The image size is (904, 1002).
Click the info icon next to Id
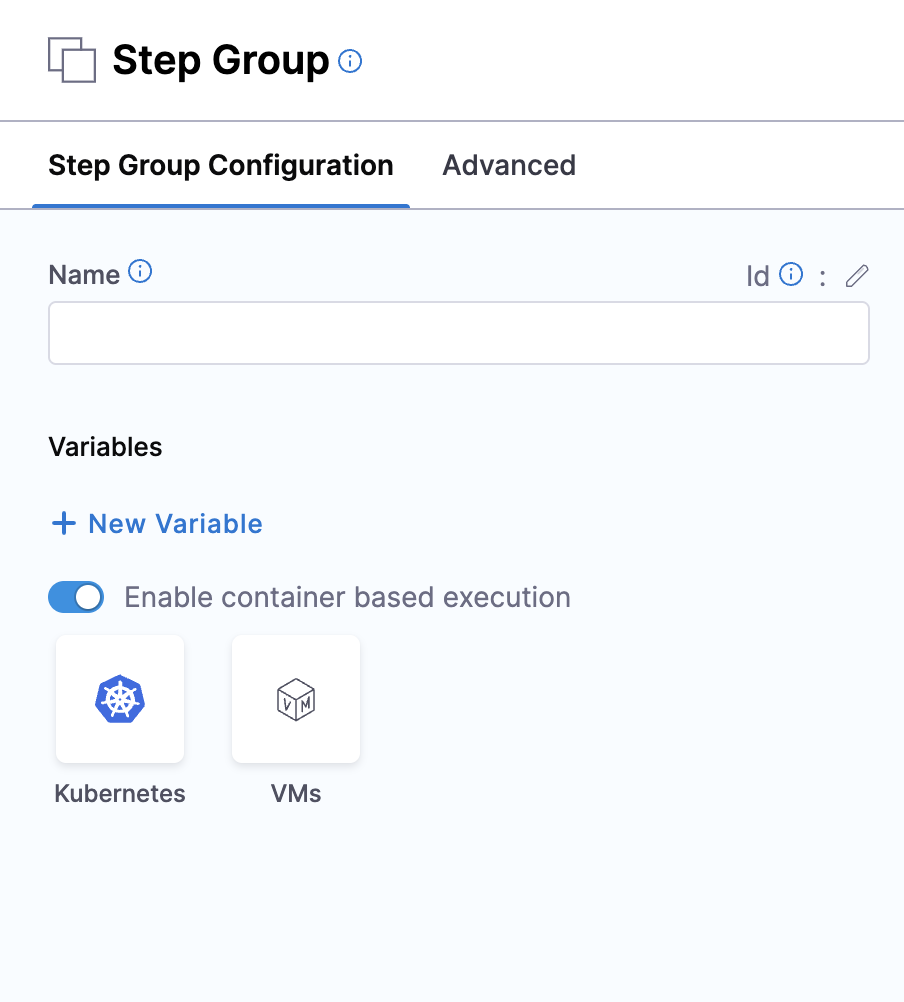coord(791,274)
